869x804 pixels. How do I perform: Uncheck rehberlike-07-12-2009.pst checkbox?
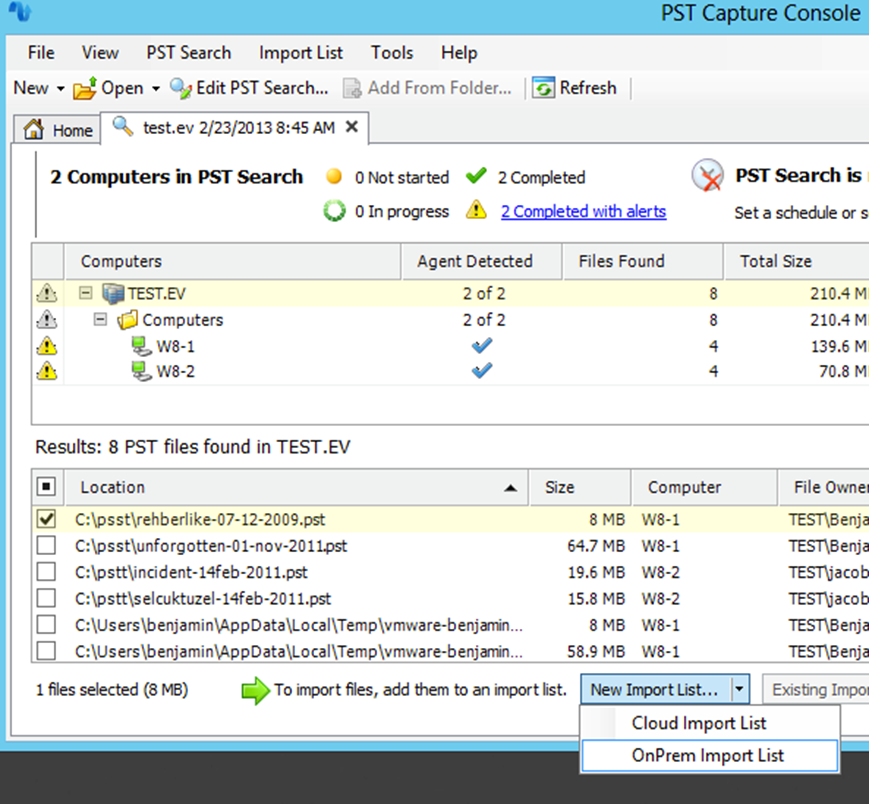tap(47, 519)
